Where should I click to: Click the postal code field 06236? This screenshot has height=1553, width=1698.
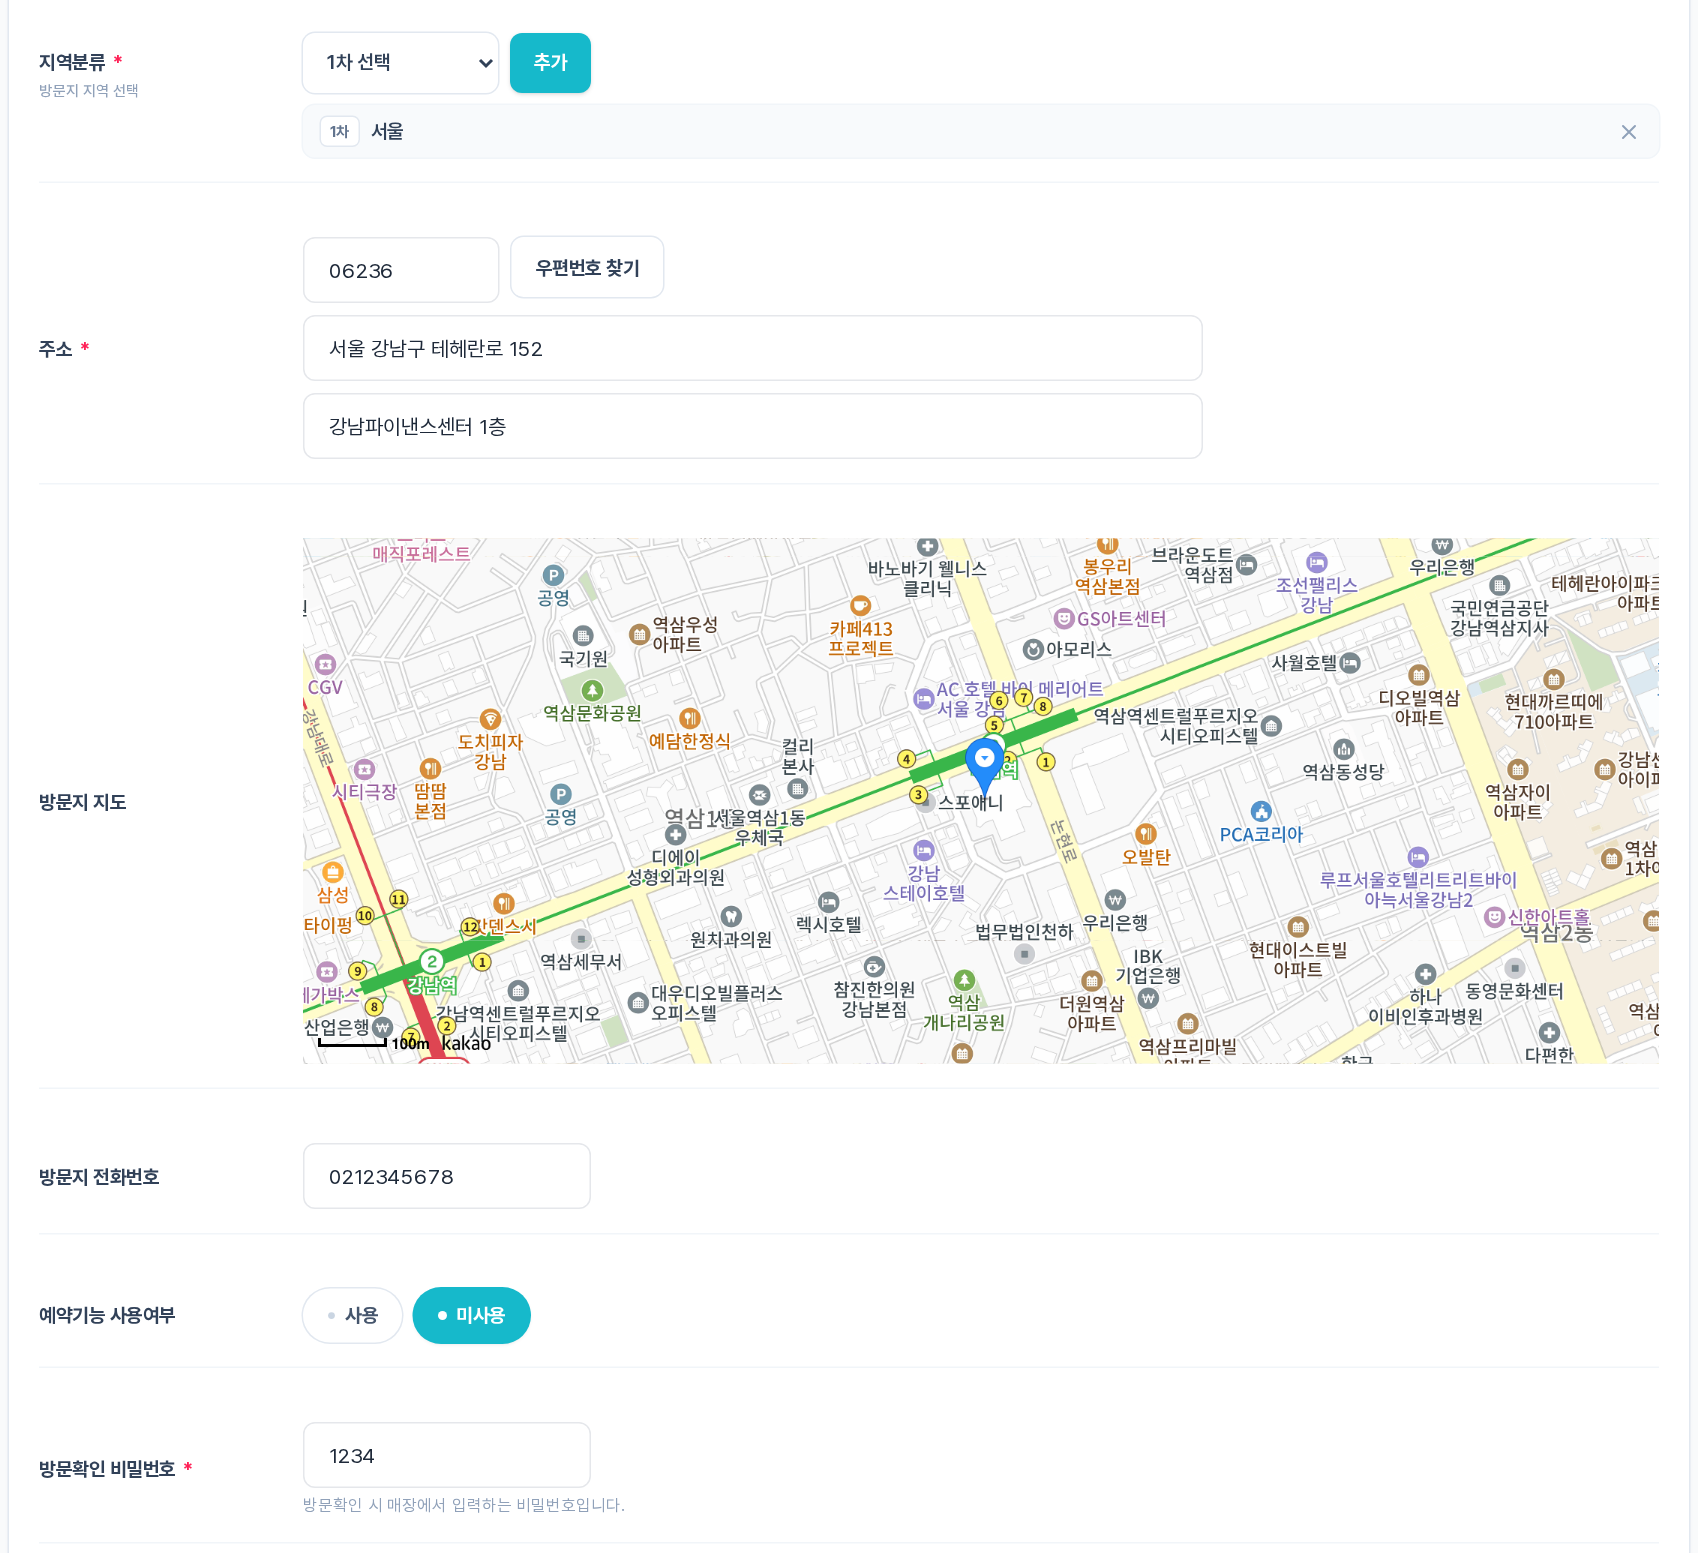pos(401,270)
